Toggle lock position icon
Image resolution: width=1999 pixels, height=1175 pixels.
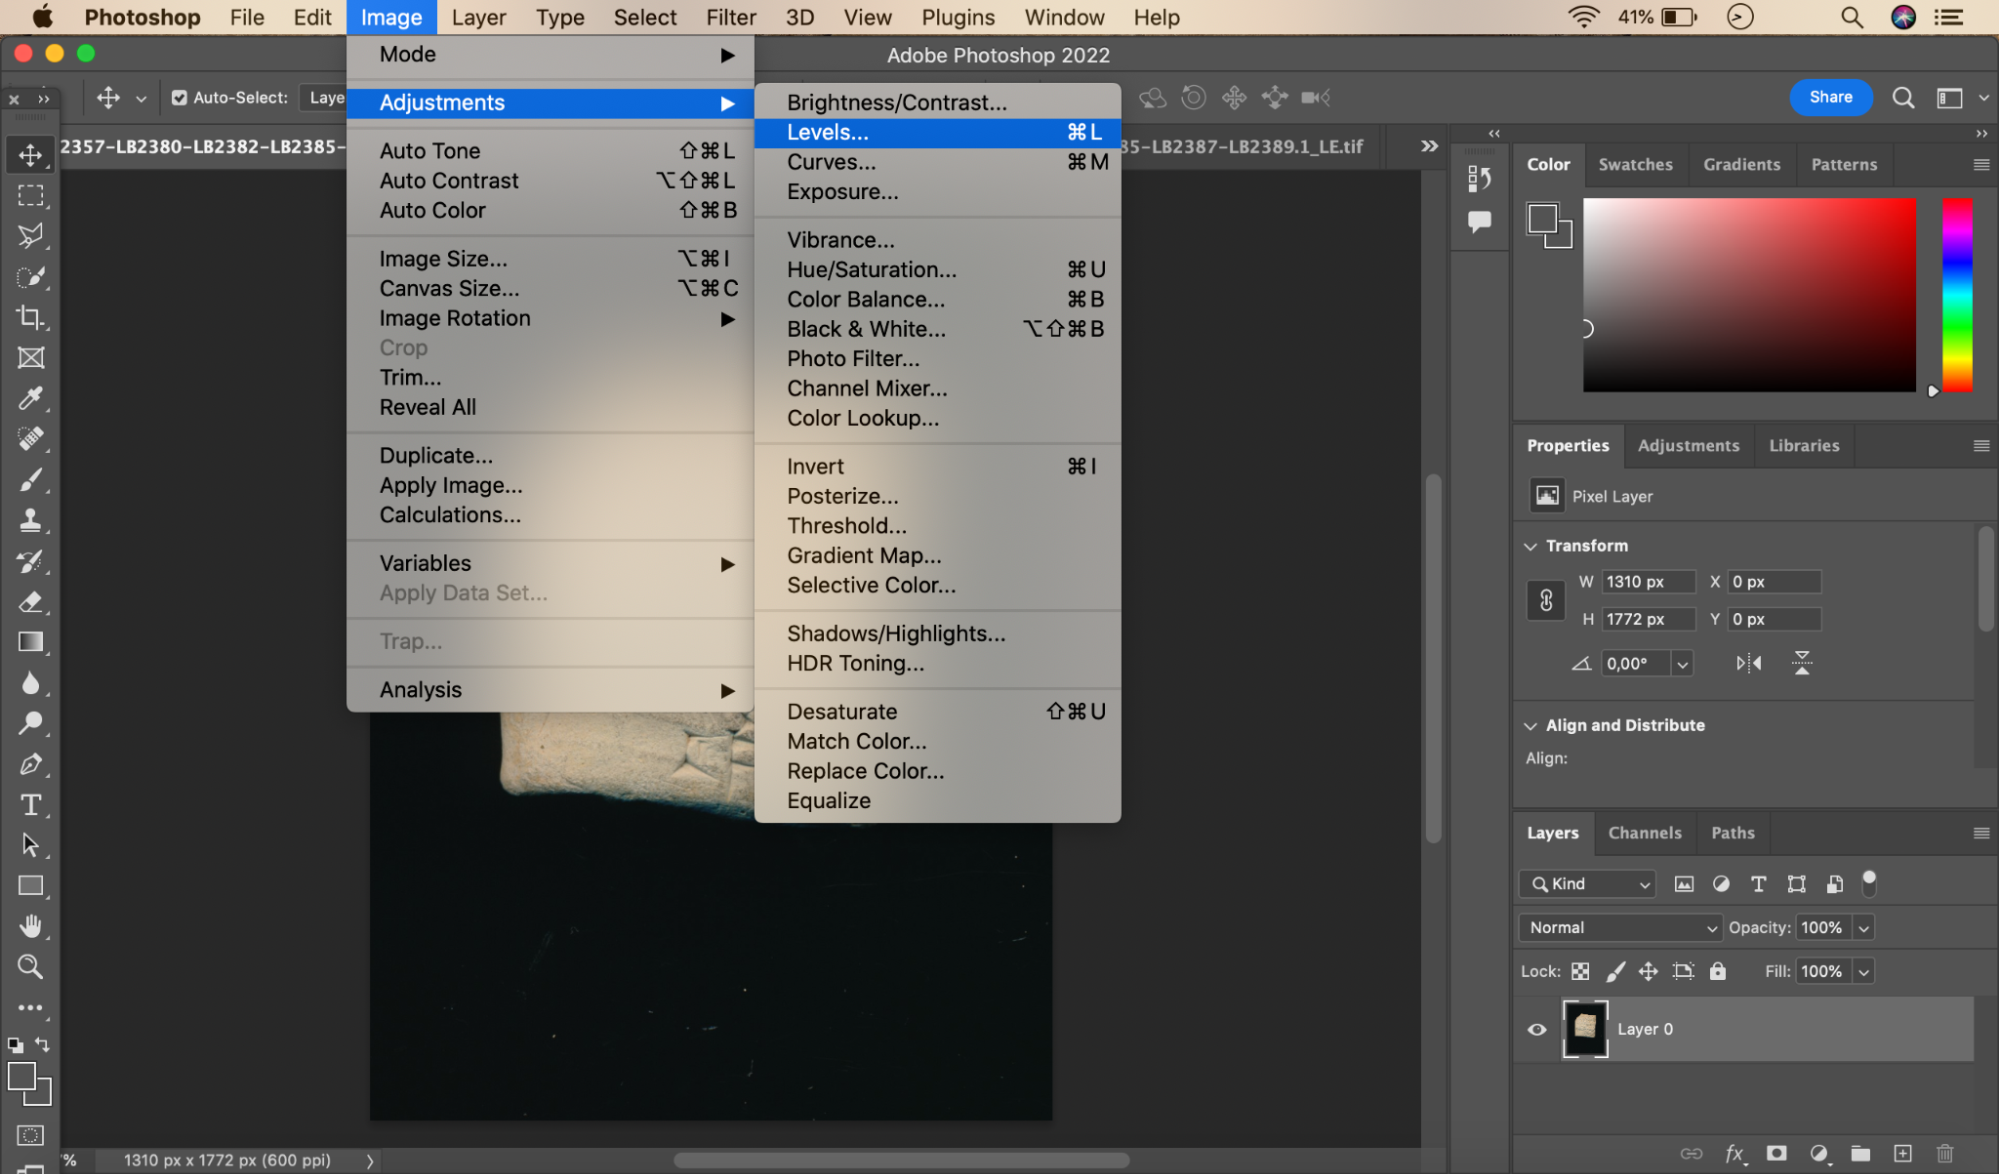click(1648, 971)
